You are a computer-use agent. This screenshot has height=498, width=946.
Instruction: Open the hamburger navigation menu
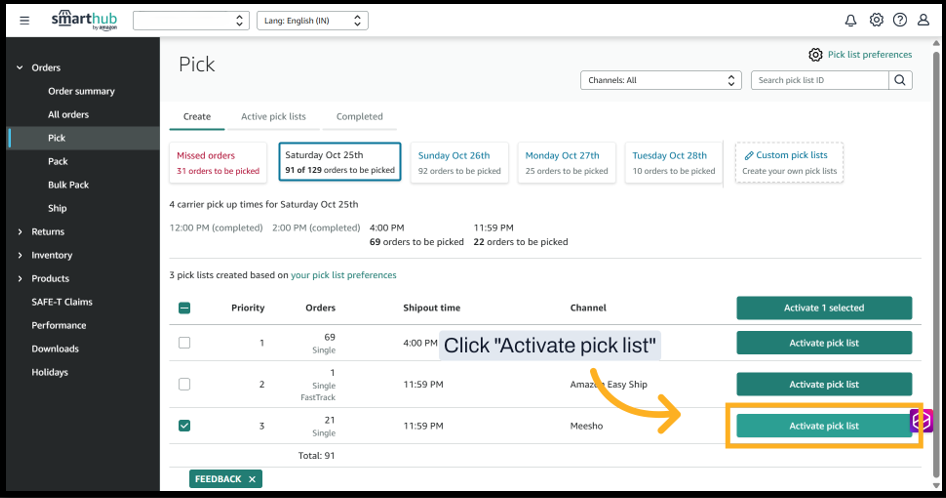25,20
